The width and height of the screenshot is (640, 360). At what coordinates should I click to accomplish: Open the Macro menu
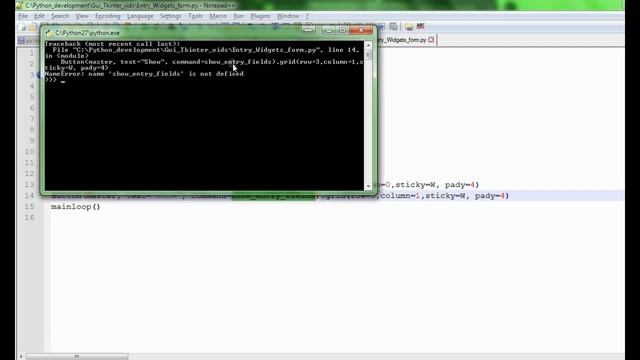(x=218, y=16)
